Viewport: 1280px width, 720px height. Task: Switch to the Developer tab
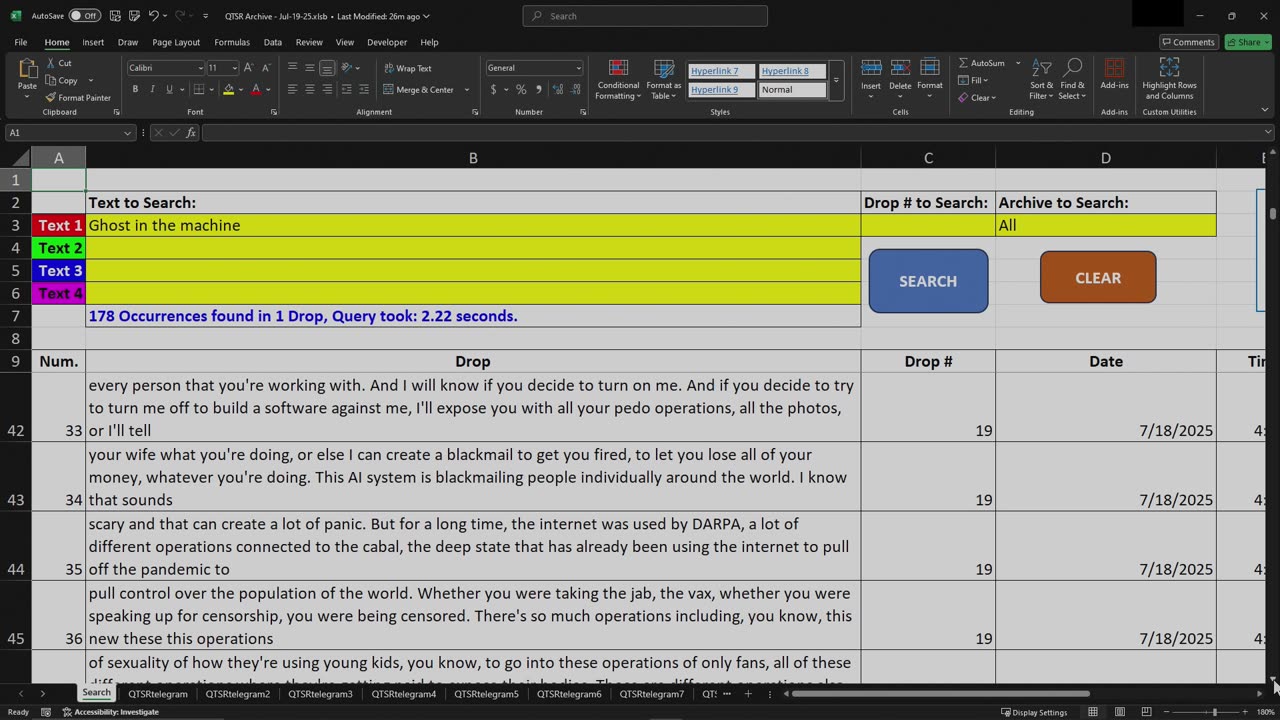pyautogui.click(x=387, y=42)
